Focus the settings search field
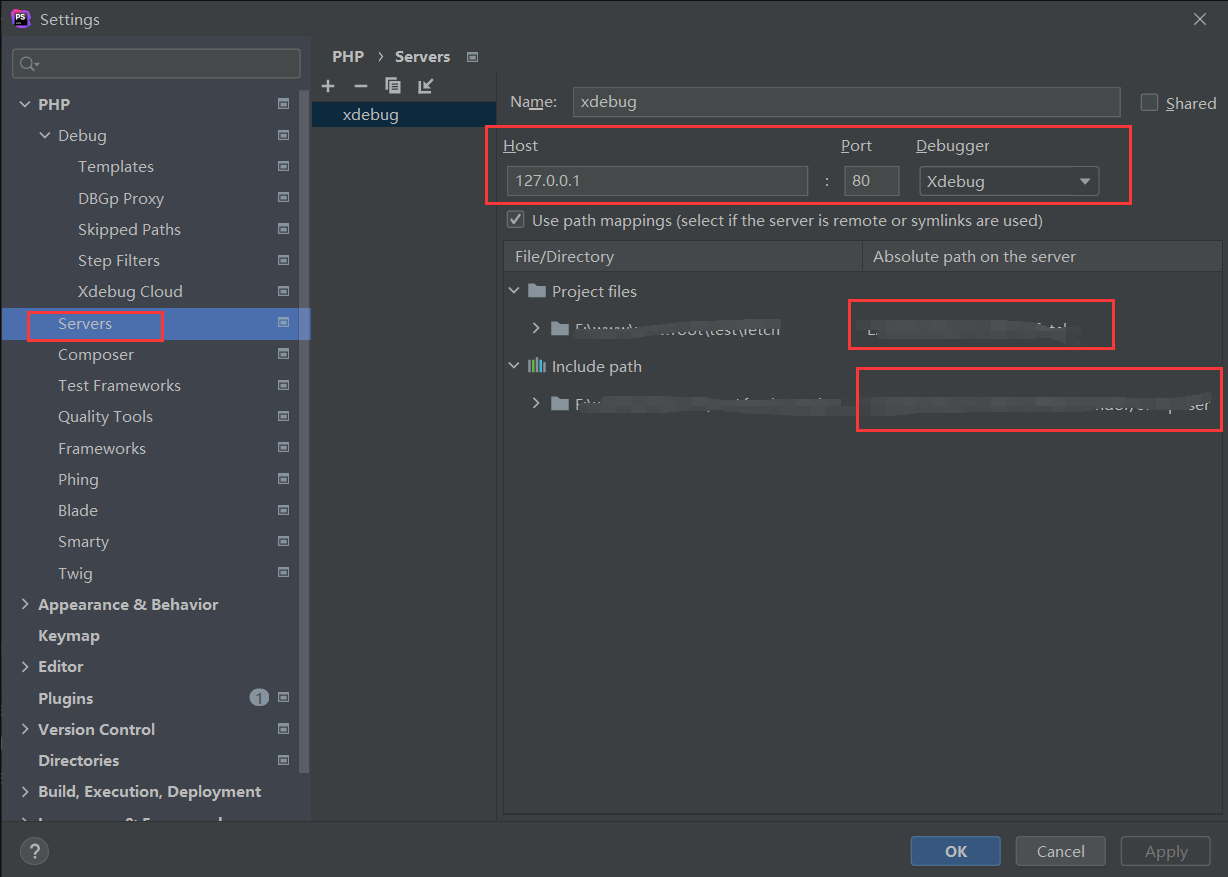 coord(156,63)
